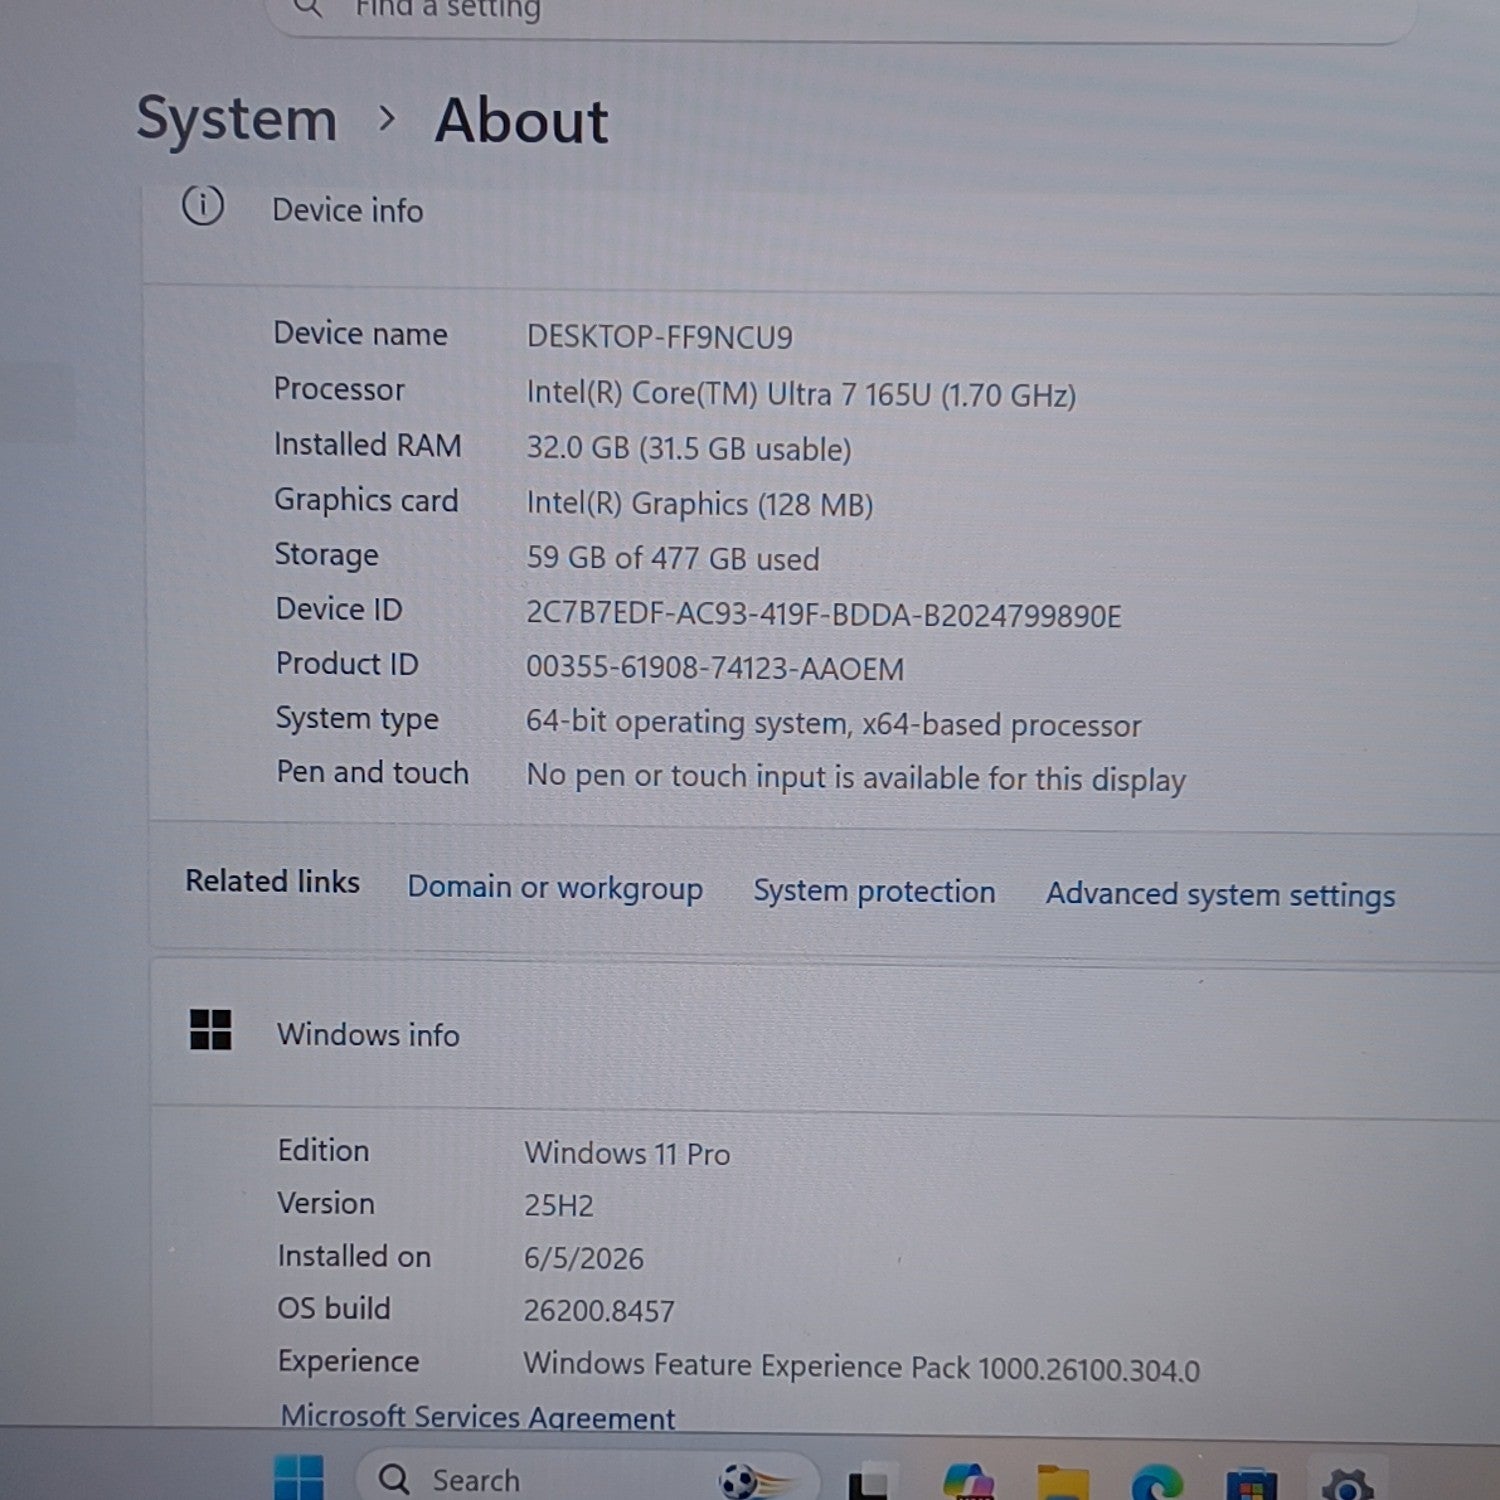Click the Device name label
This screenshot has width=1500, height=1500.
point(361,333)
